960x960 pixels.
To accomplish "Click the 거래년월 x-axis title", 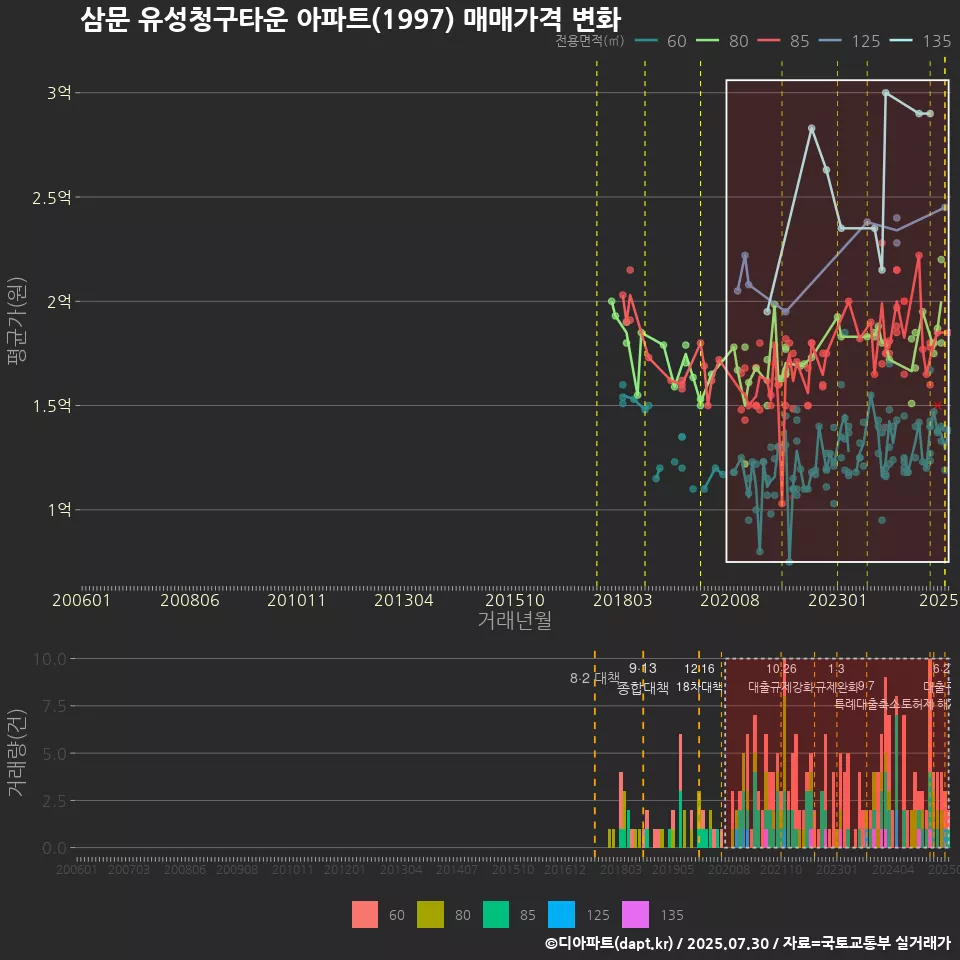I will click(x=515, y=620).
